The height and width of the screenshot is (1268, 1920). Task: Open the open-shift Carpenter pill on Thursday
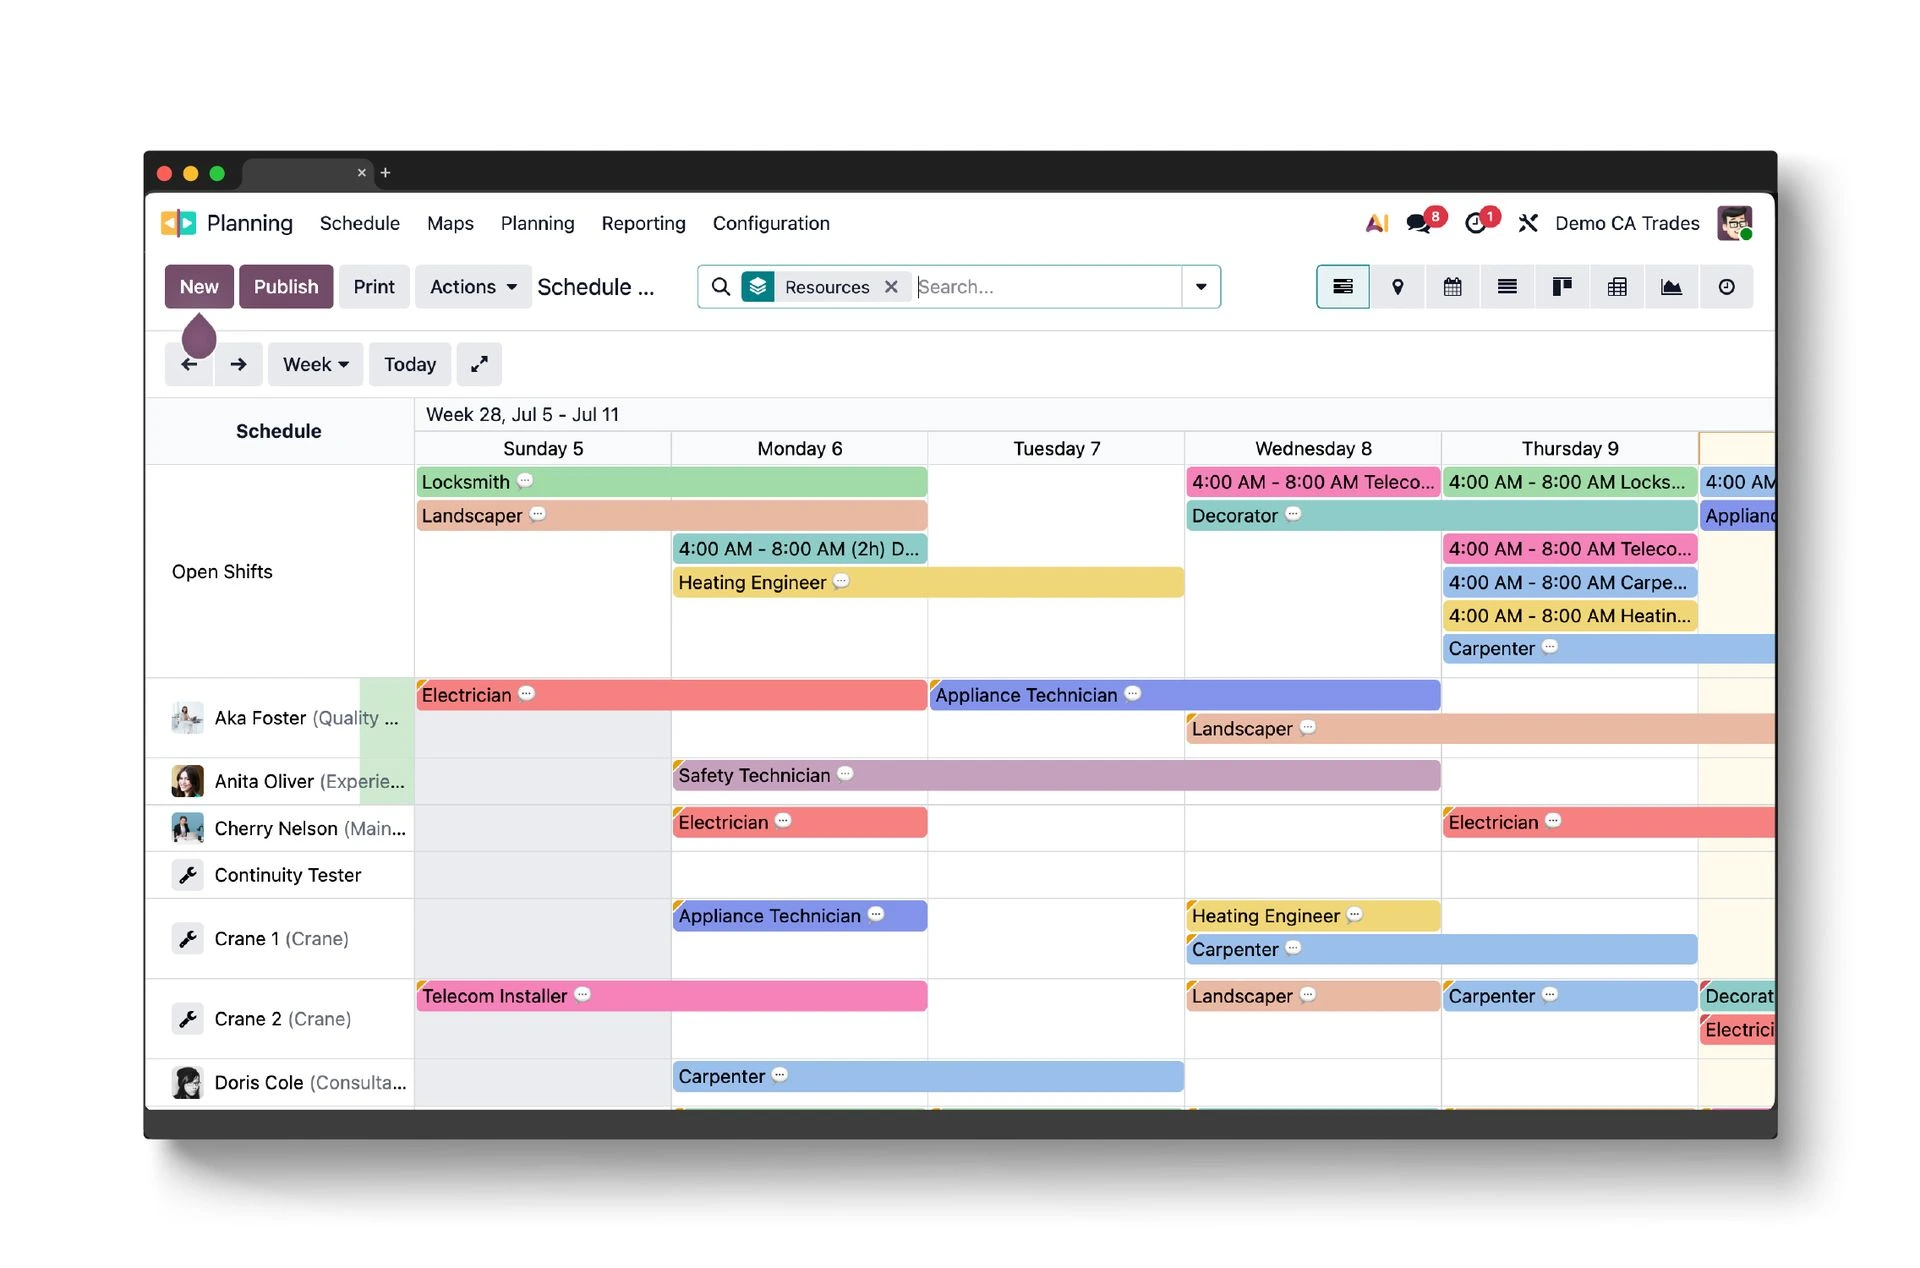[x=1609, y=649]
